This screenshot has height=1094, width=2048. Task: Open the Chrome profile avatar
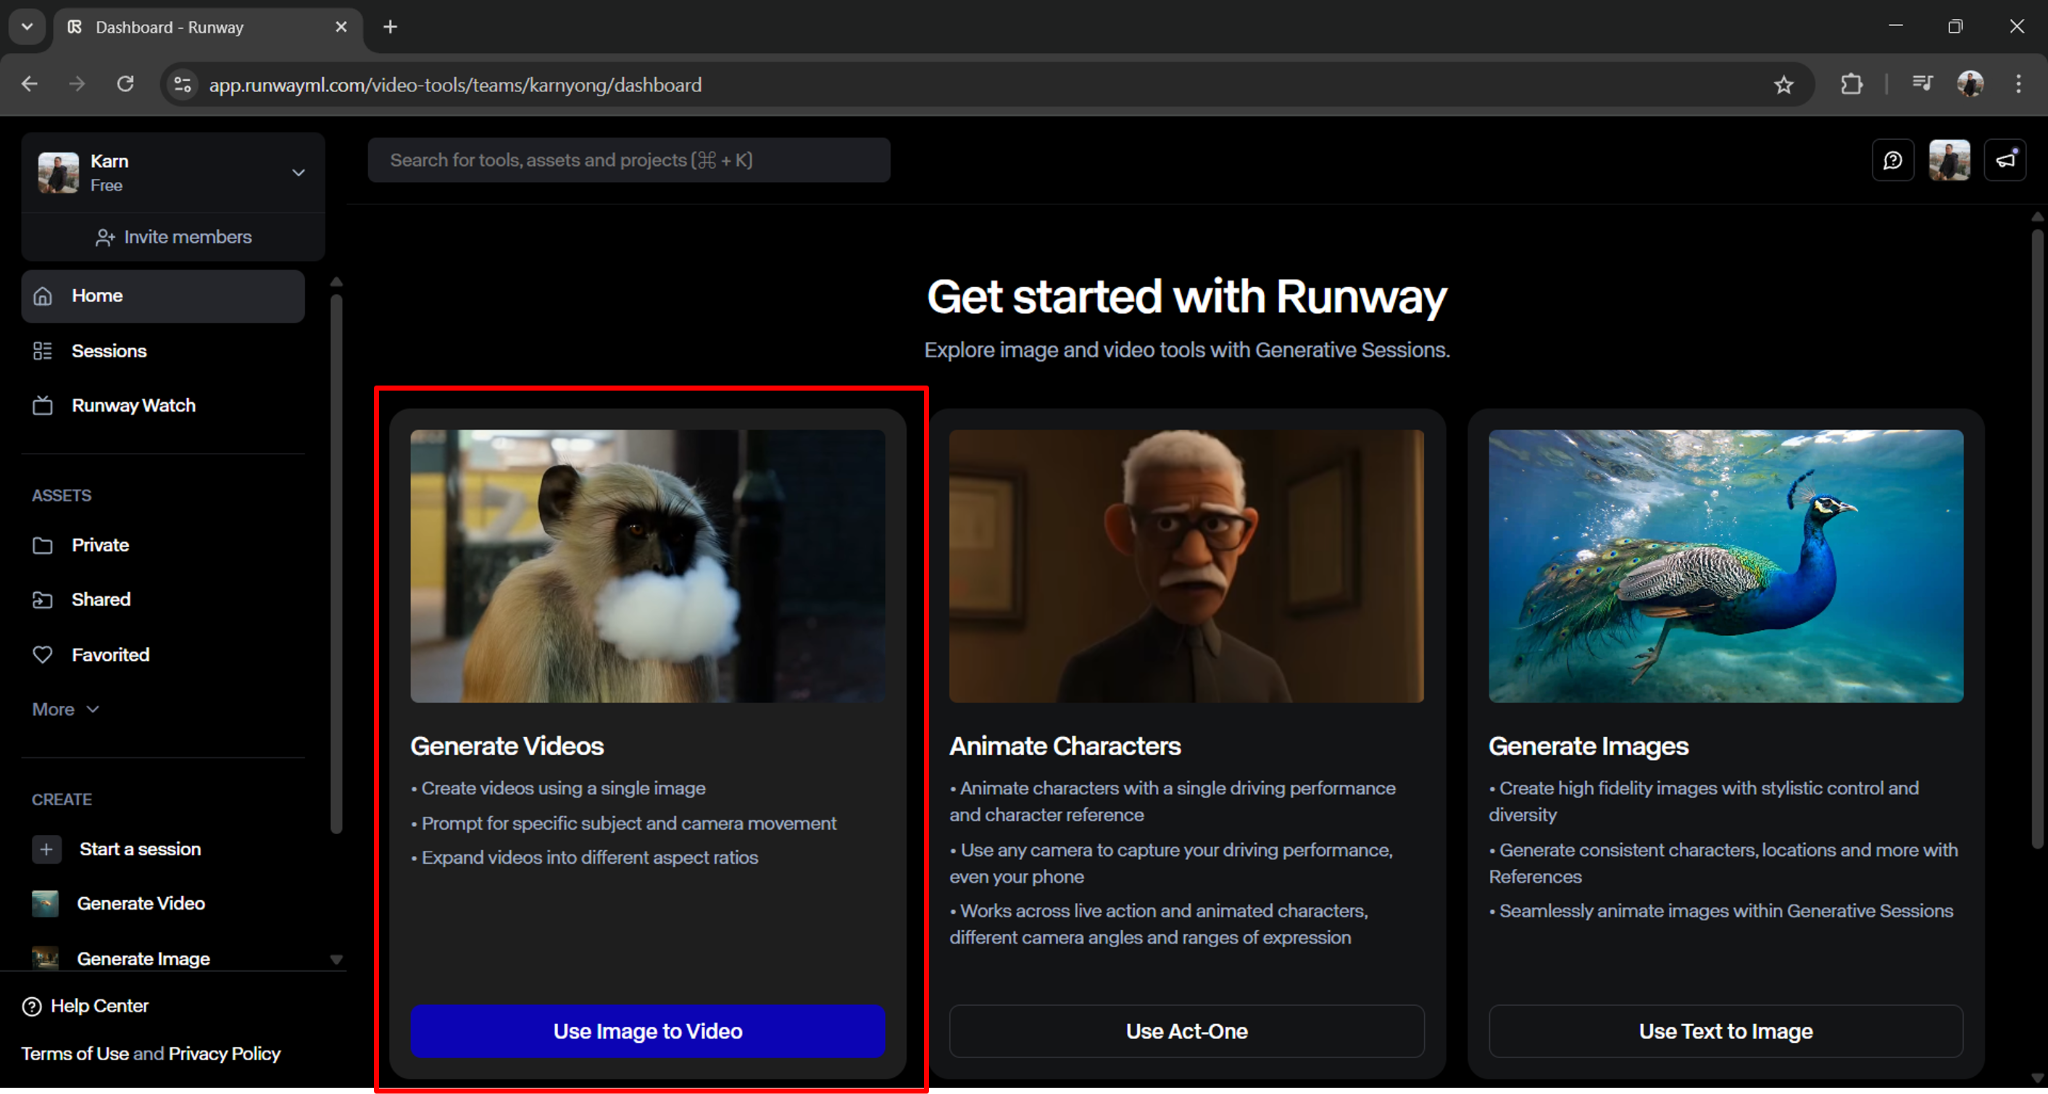[1970, 84]
